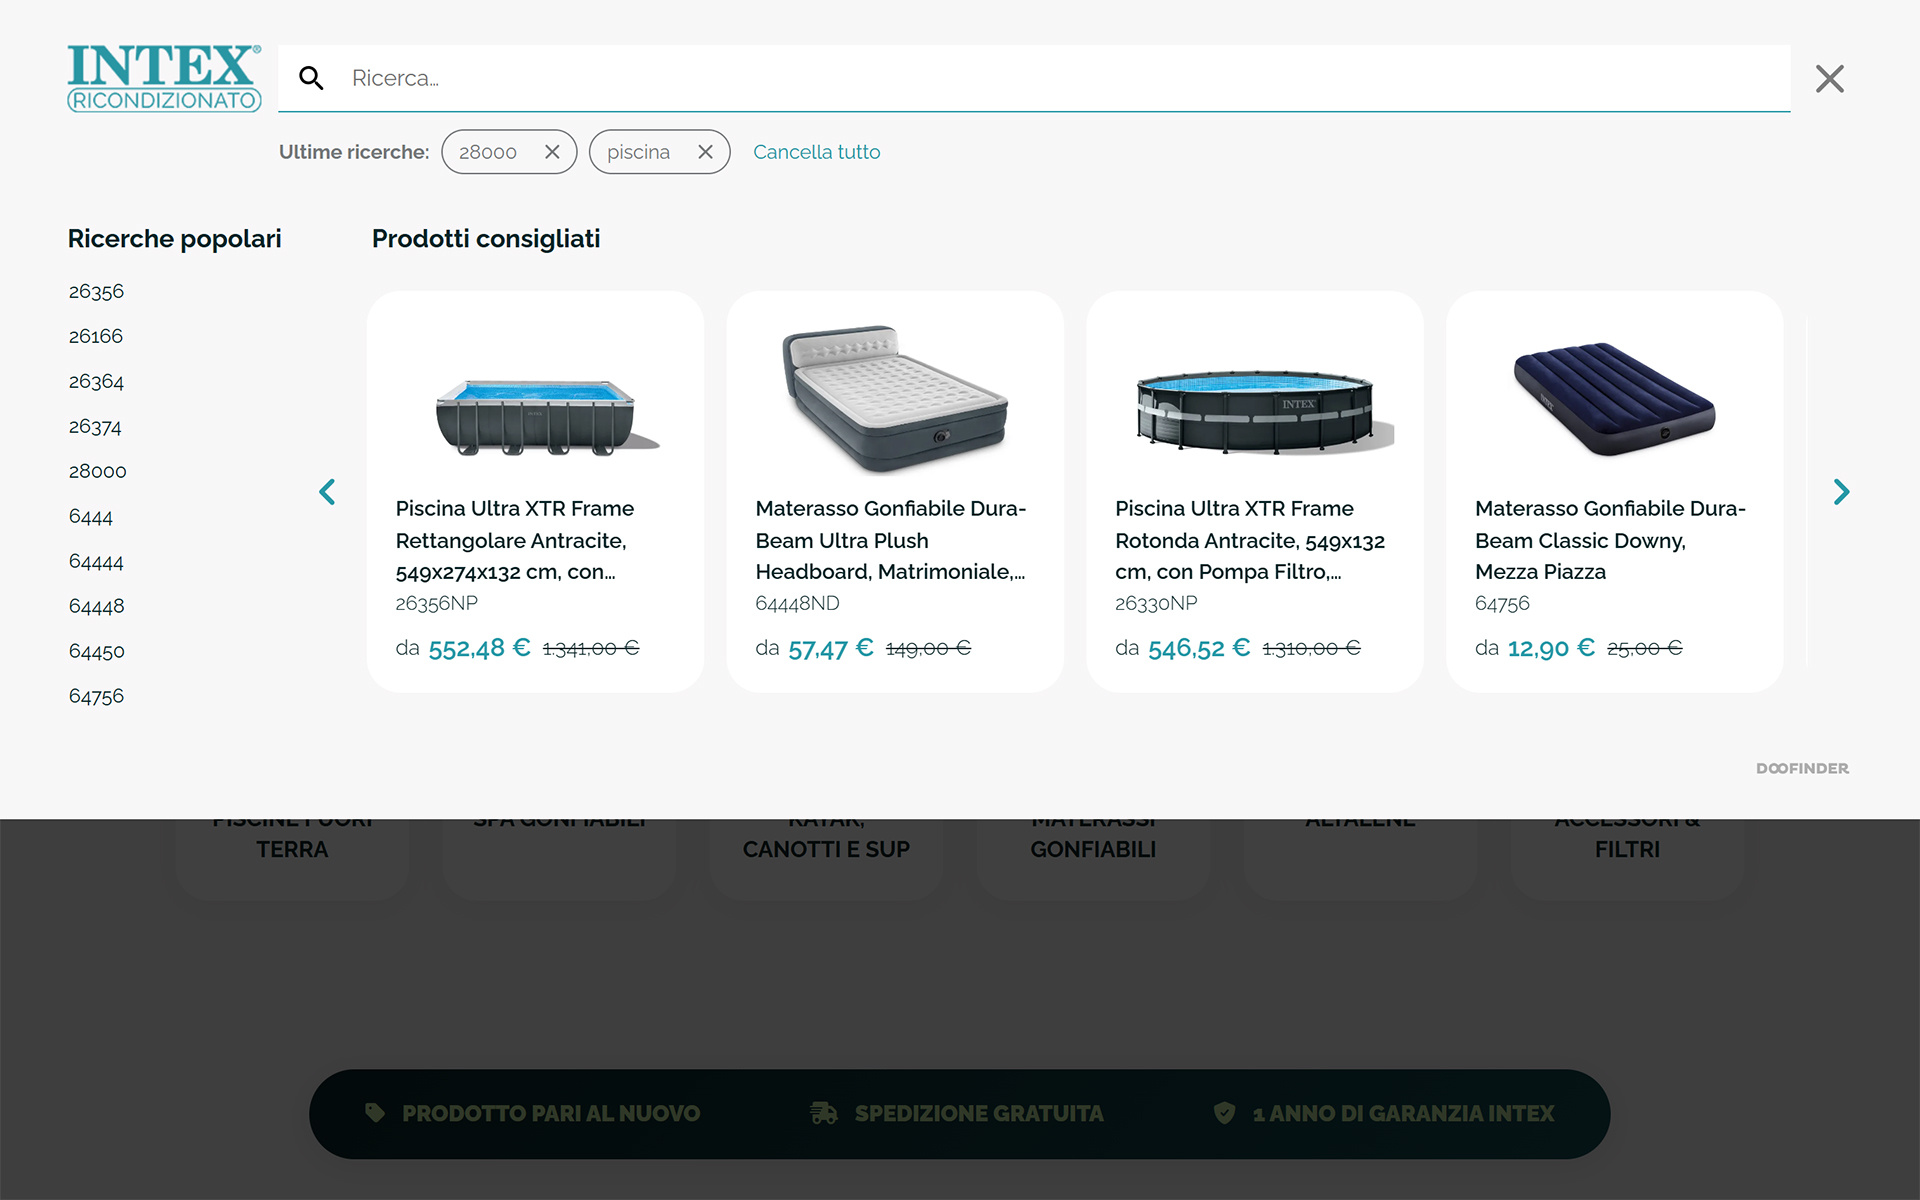Click Prodotti consigliati heading
The width and height of the screenshot is (1920, 1200).
coord(486,239)
